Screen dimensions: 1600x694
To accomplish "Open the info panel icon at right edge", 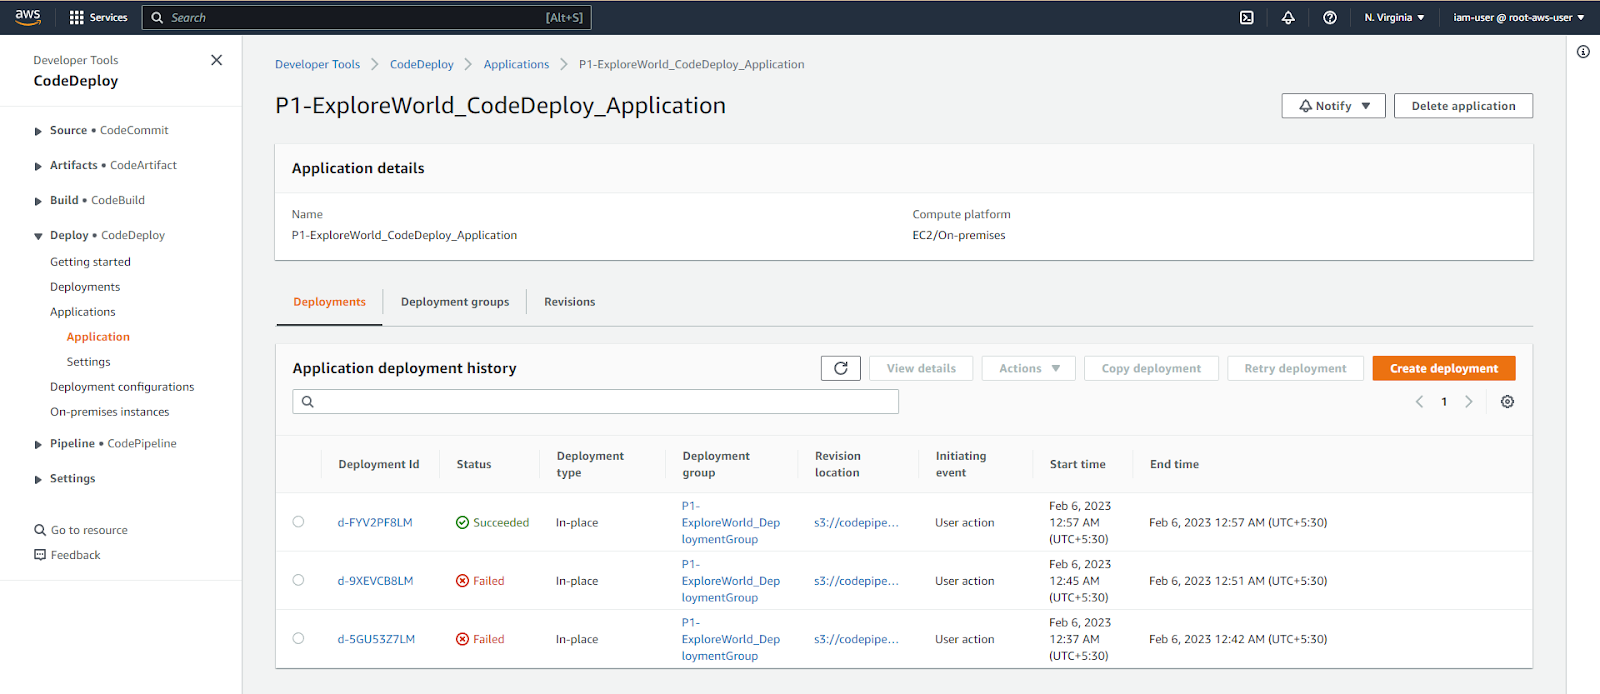I will click(x=1583, y=52).
